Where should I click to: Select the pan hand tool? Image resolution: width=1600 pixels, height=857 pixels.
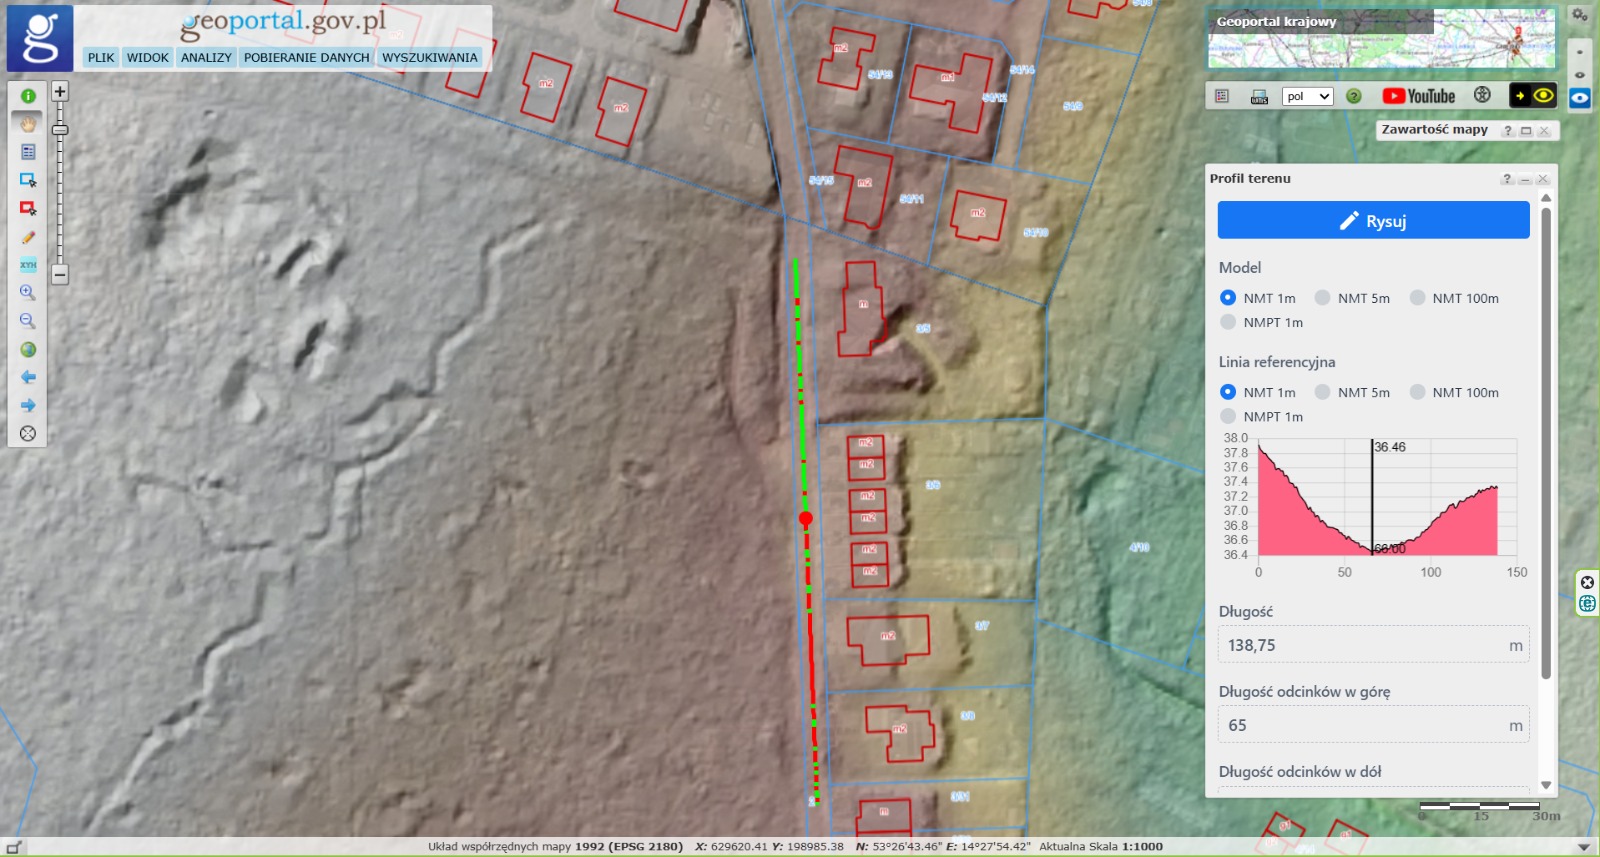(28, 124)
